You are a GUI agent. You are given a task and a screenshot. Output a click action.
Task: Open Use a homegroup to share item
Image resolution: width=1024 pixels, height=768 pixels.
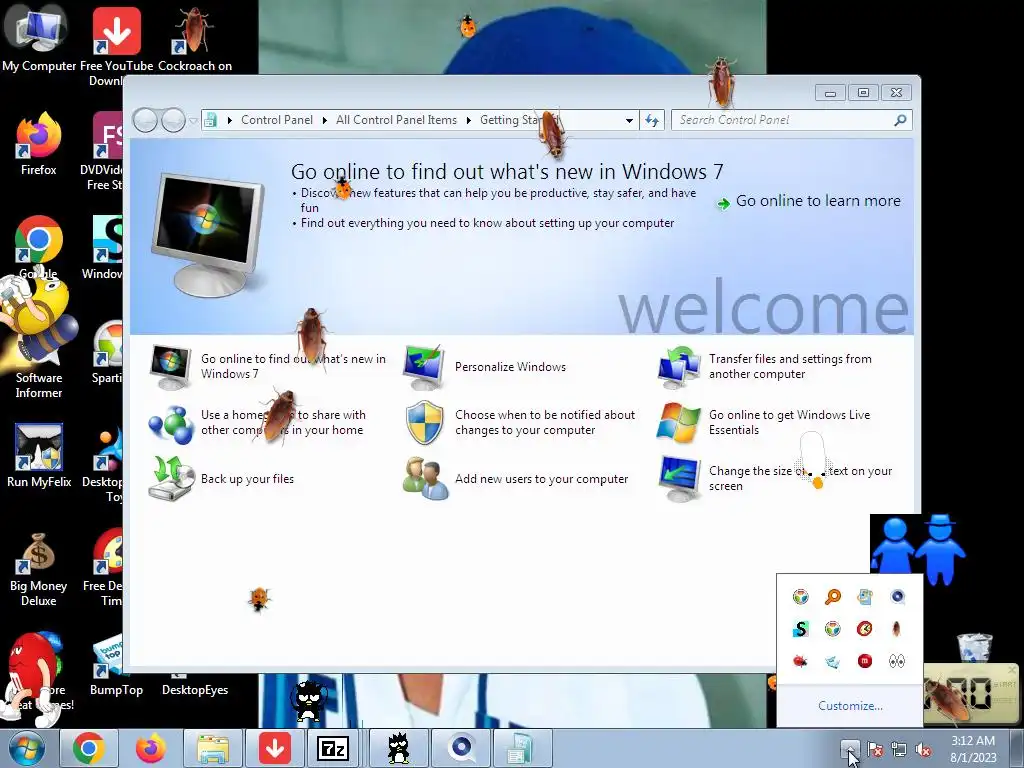pos(256,423)
